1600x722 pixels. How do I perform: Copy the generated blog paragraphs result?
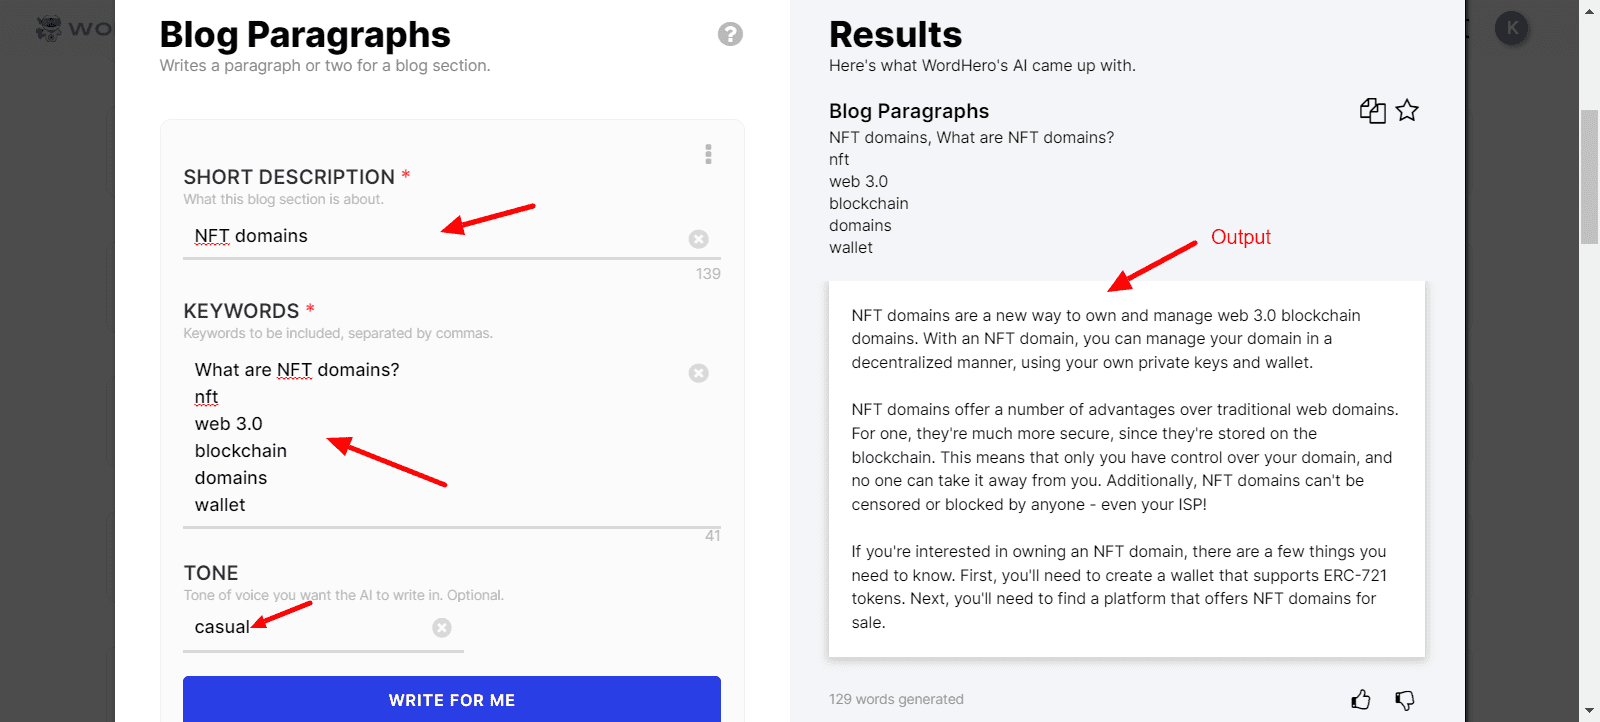1372,111
